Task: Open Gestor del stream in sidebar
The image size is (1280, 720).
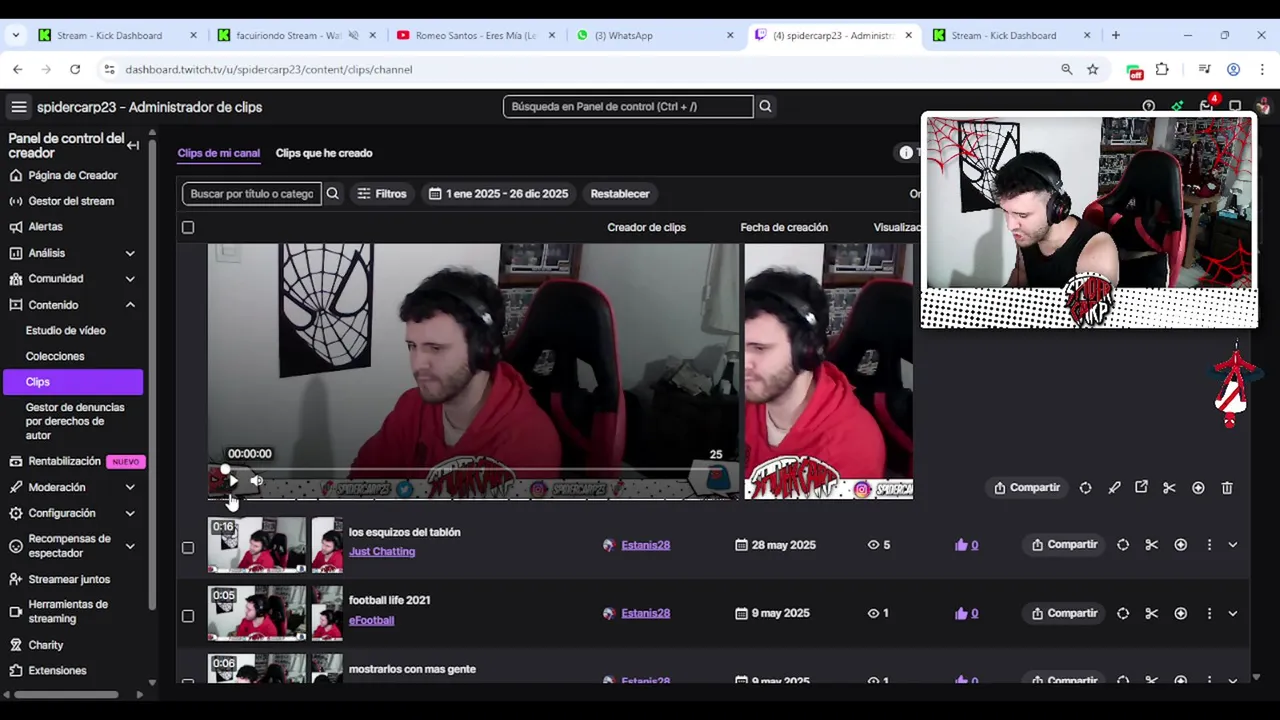Action: click(71, 201)
